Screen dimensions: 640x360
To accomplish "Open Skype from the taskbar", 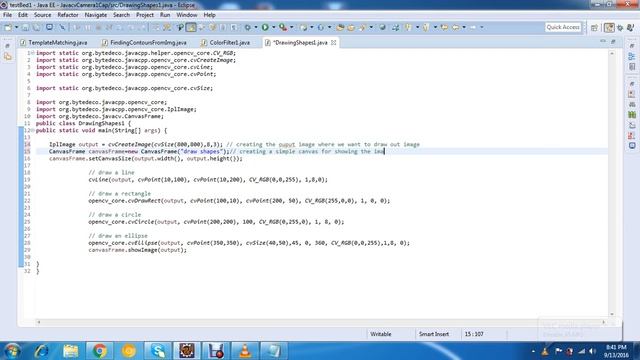I will click(158, 351).
